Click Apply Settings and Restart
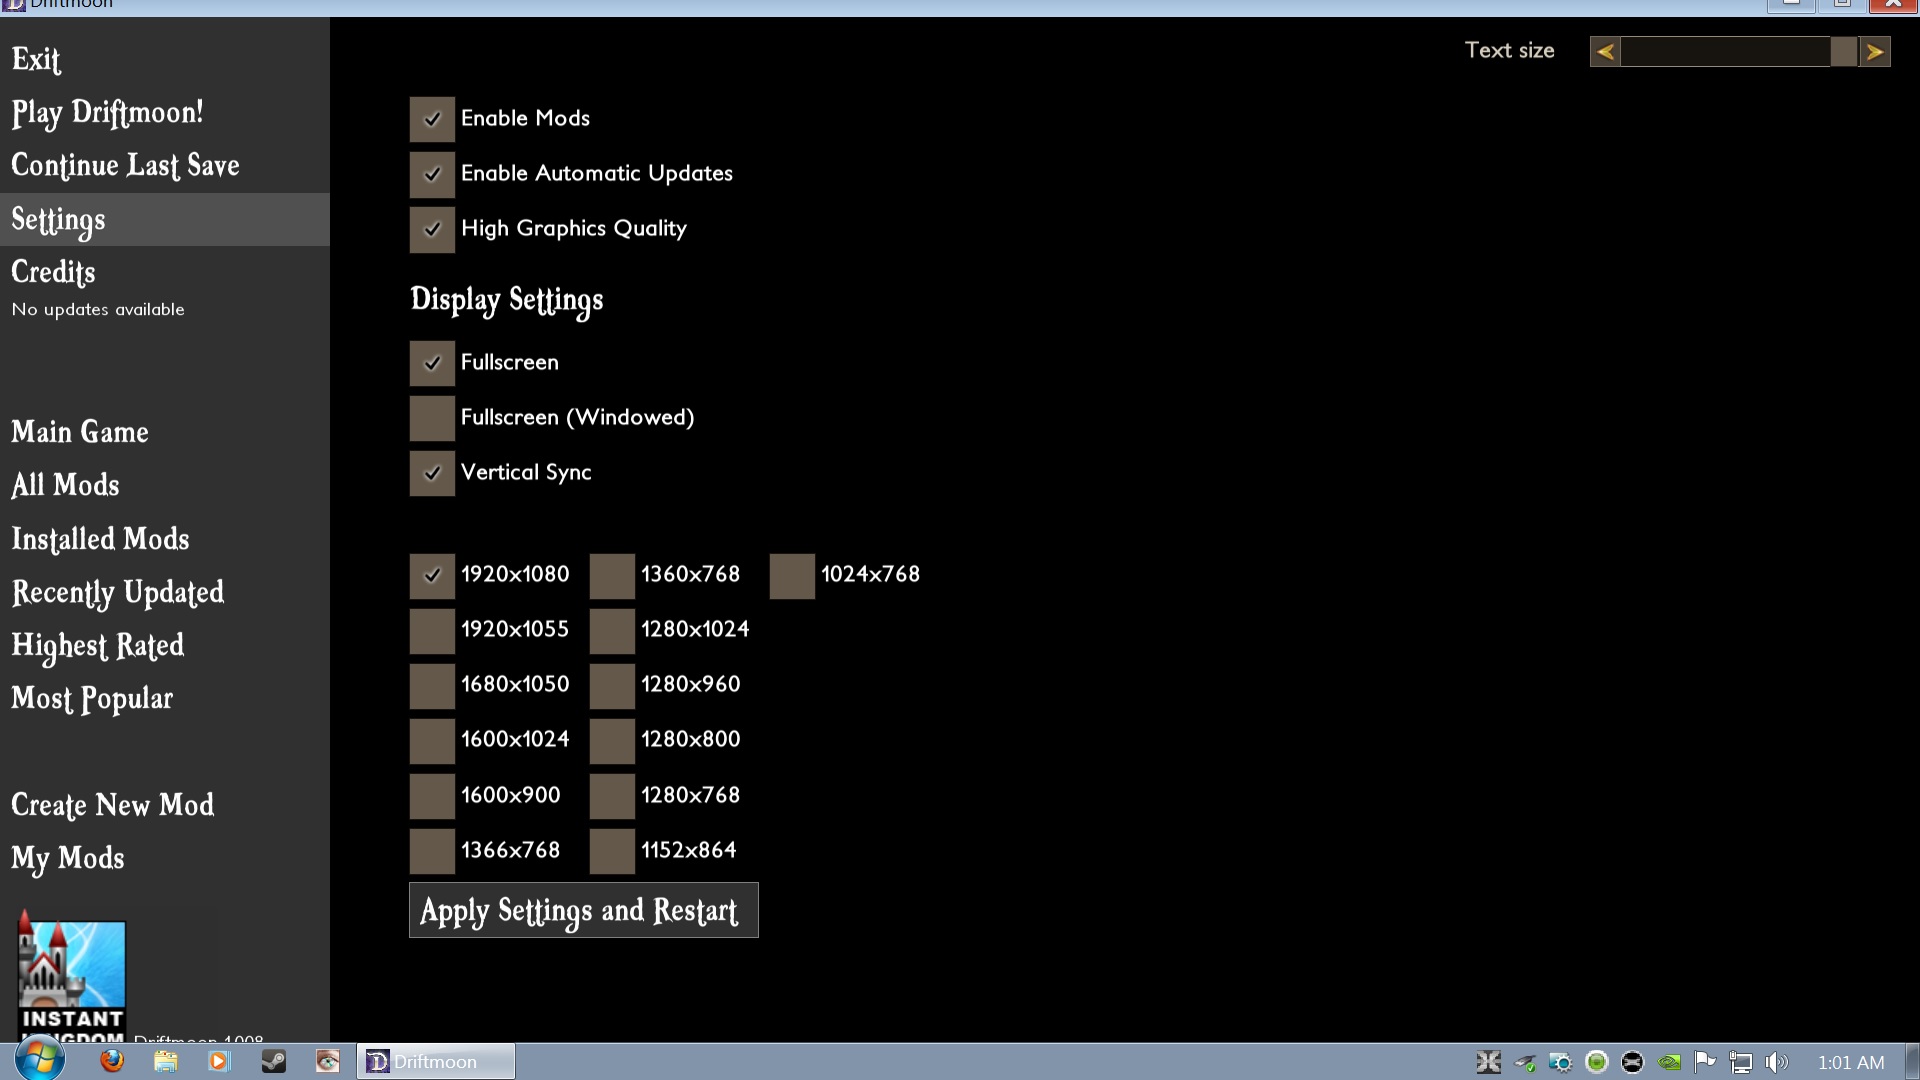The width and height of the screenshot is (1920, 1080). pyautogui.click(x=584, y=910)
